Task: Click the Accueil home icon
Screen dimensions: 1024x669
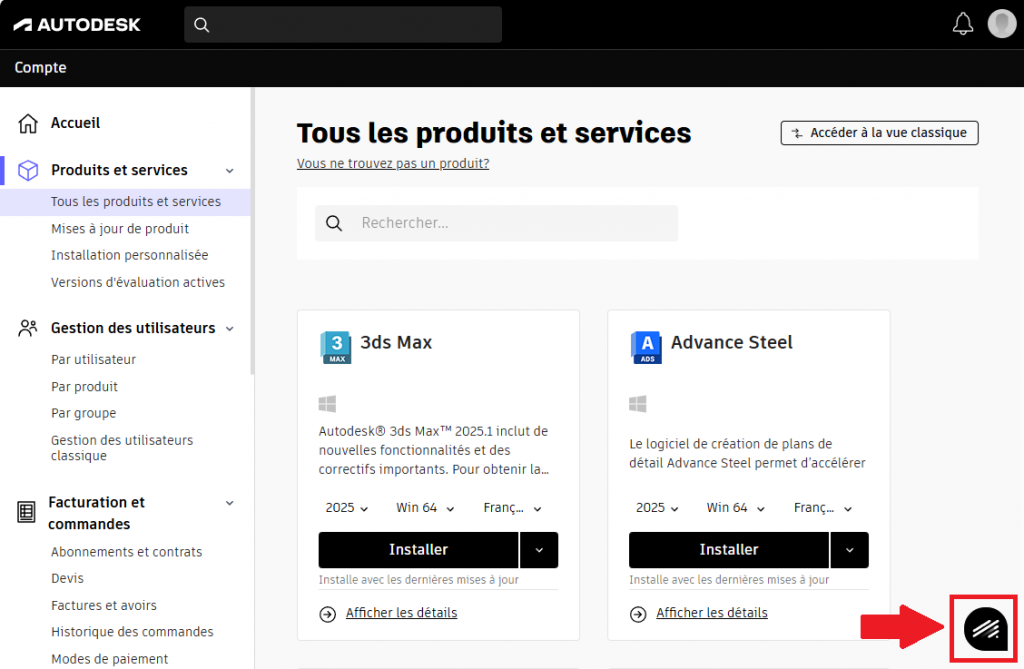Action: pos(28,123)
